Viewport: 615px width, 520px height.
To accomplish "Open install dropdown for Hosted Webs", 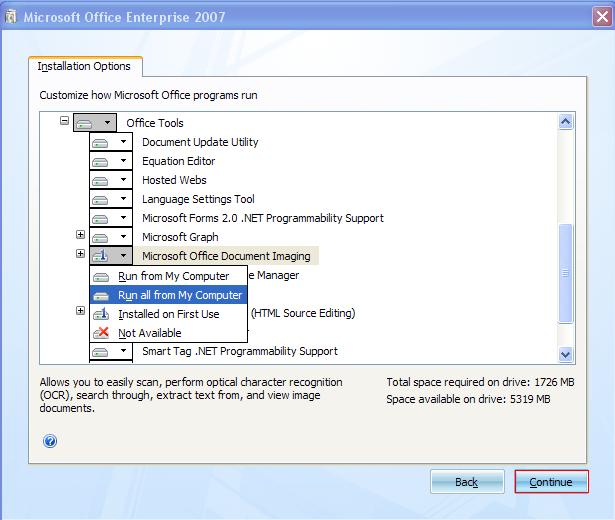I will [x=111, y=180].
